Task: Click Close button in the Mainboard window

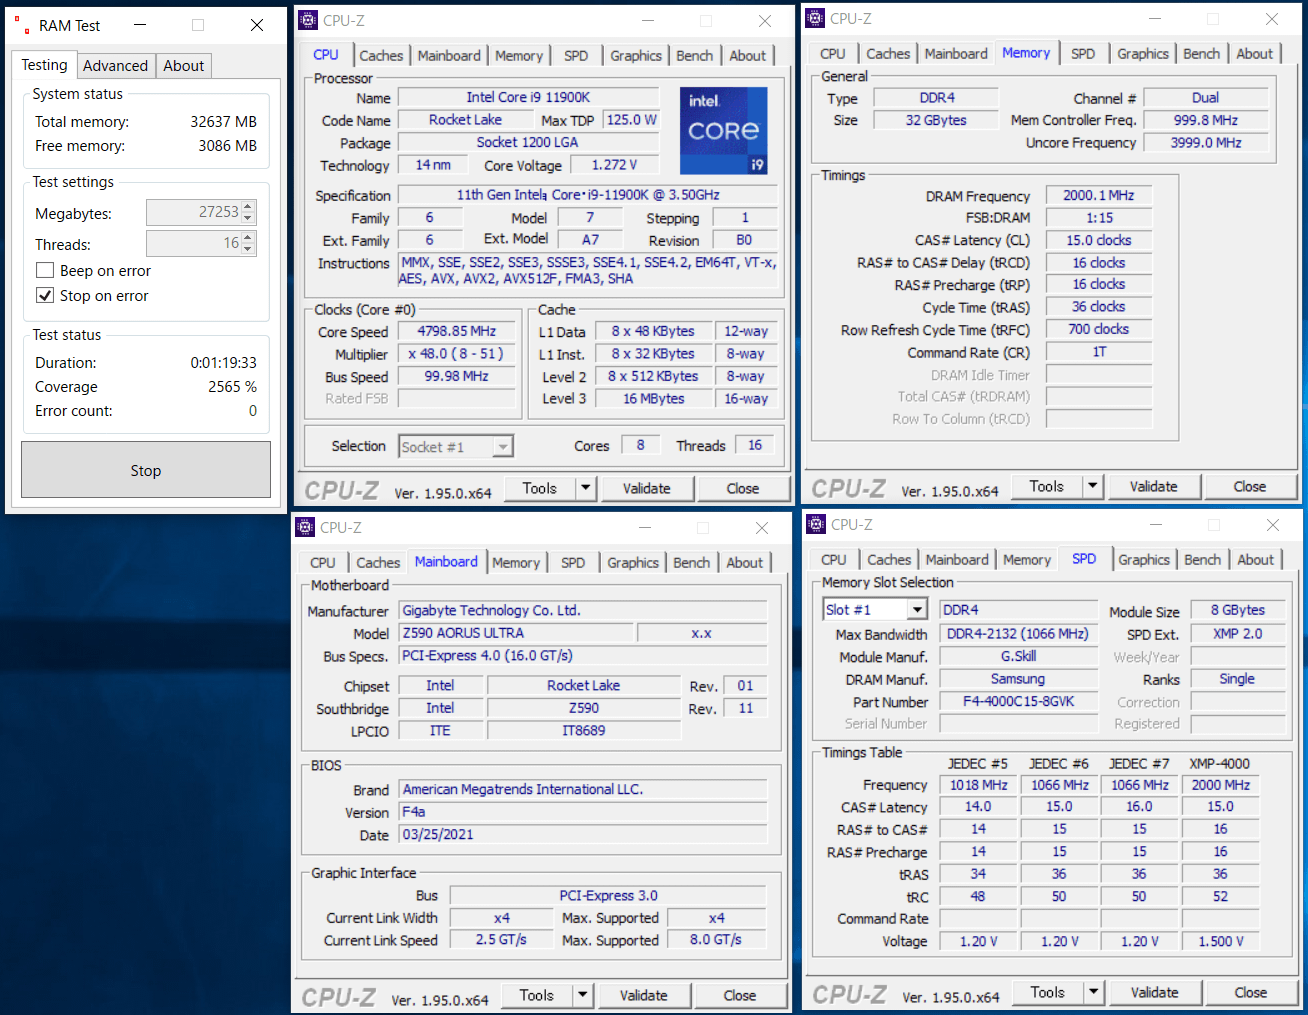Action: [740, 995]
